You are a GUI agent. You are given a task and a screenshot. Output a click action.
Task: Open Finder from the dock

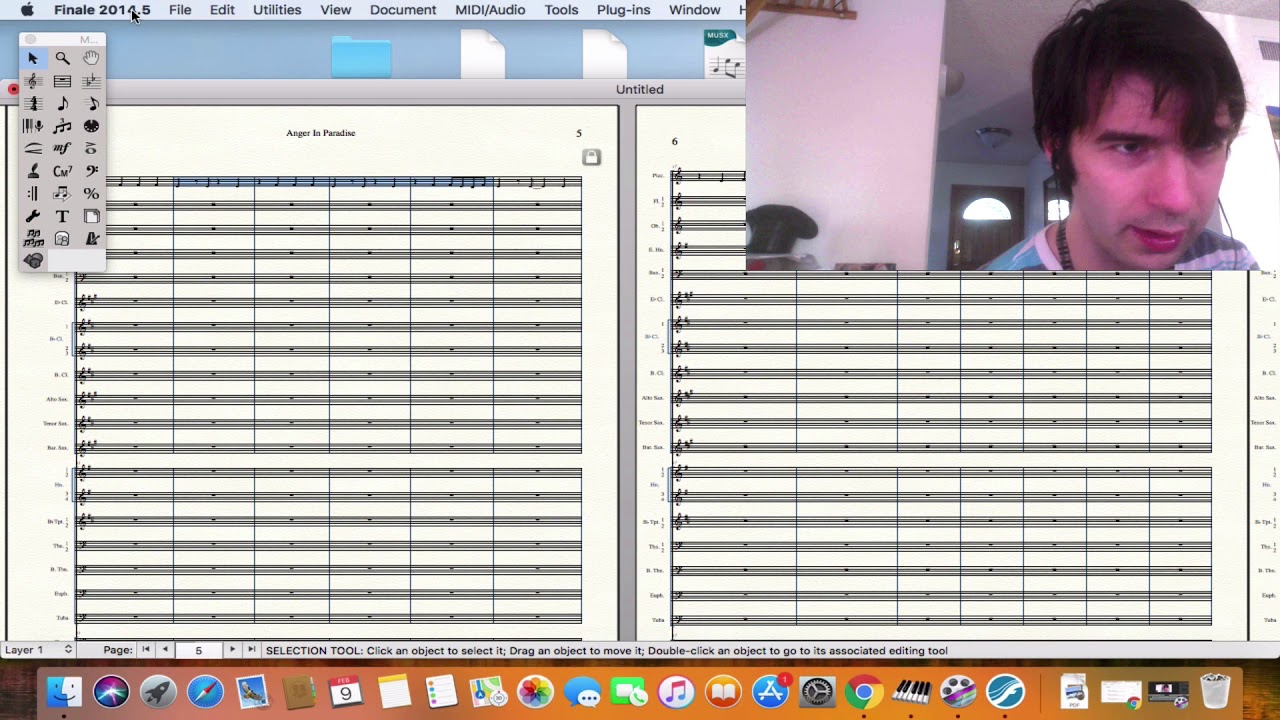(63, 692)
